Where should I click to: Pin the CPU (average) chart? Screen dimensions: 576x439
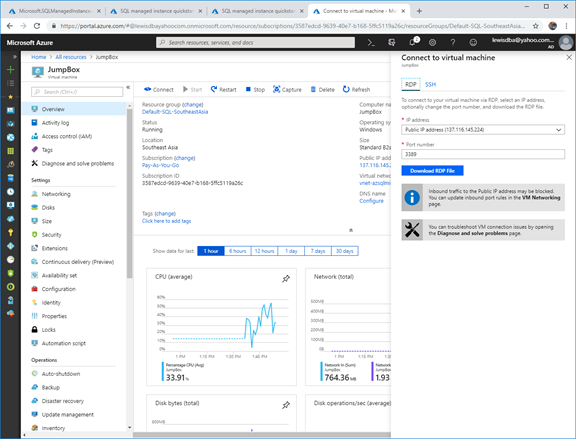[286, 278]
